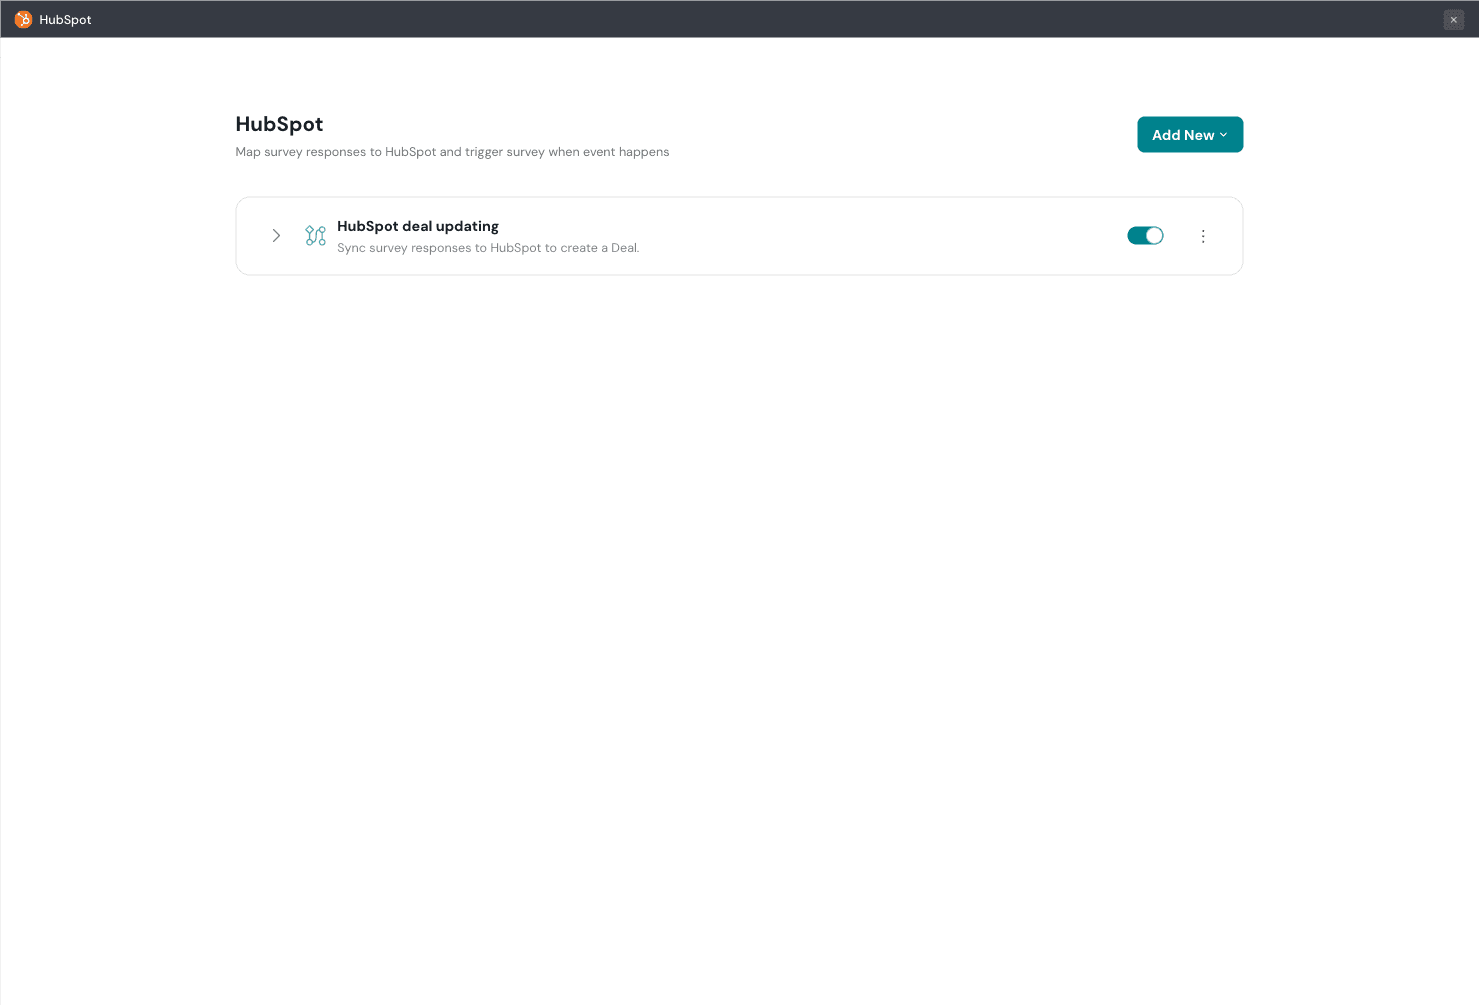Click the workflow mapping icon beside deal updating
This screenshot has width=1479, height=1005.
pyautogui.click(x=315, y=236)
